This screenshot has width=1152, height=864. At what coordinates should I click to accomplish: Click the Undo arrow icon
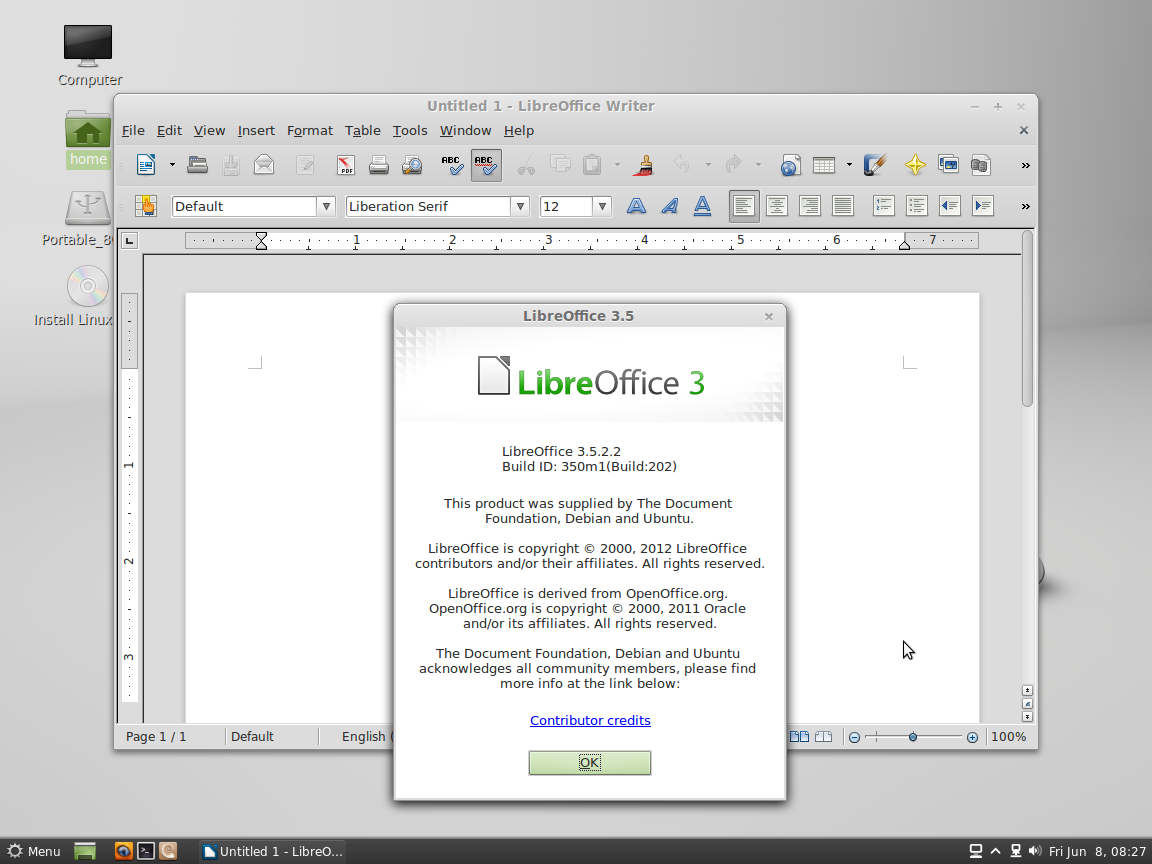coord(681,165)
